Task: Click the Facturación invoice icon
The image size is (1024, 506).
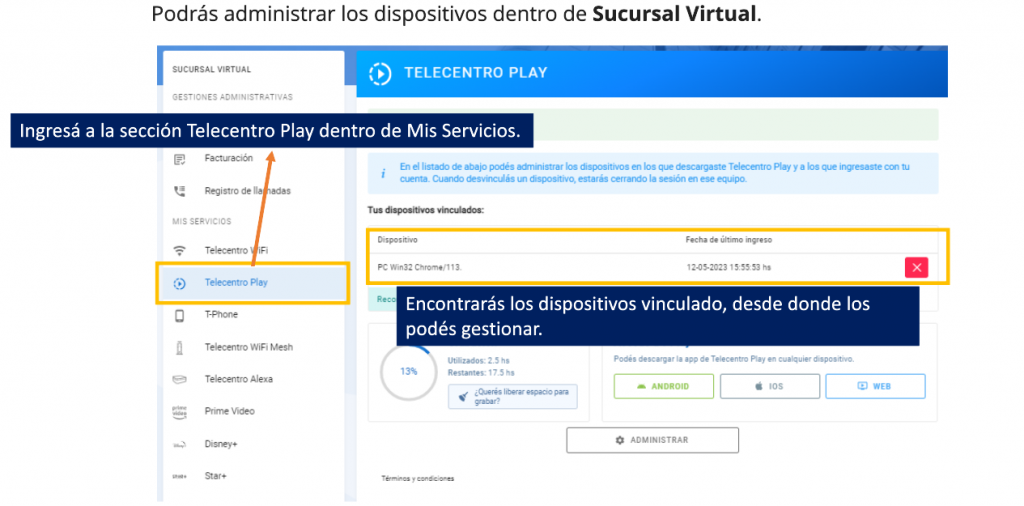Action: click(179, 159)
